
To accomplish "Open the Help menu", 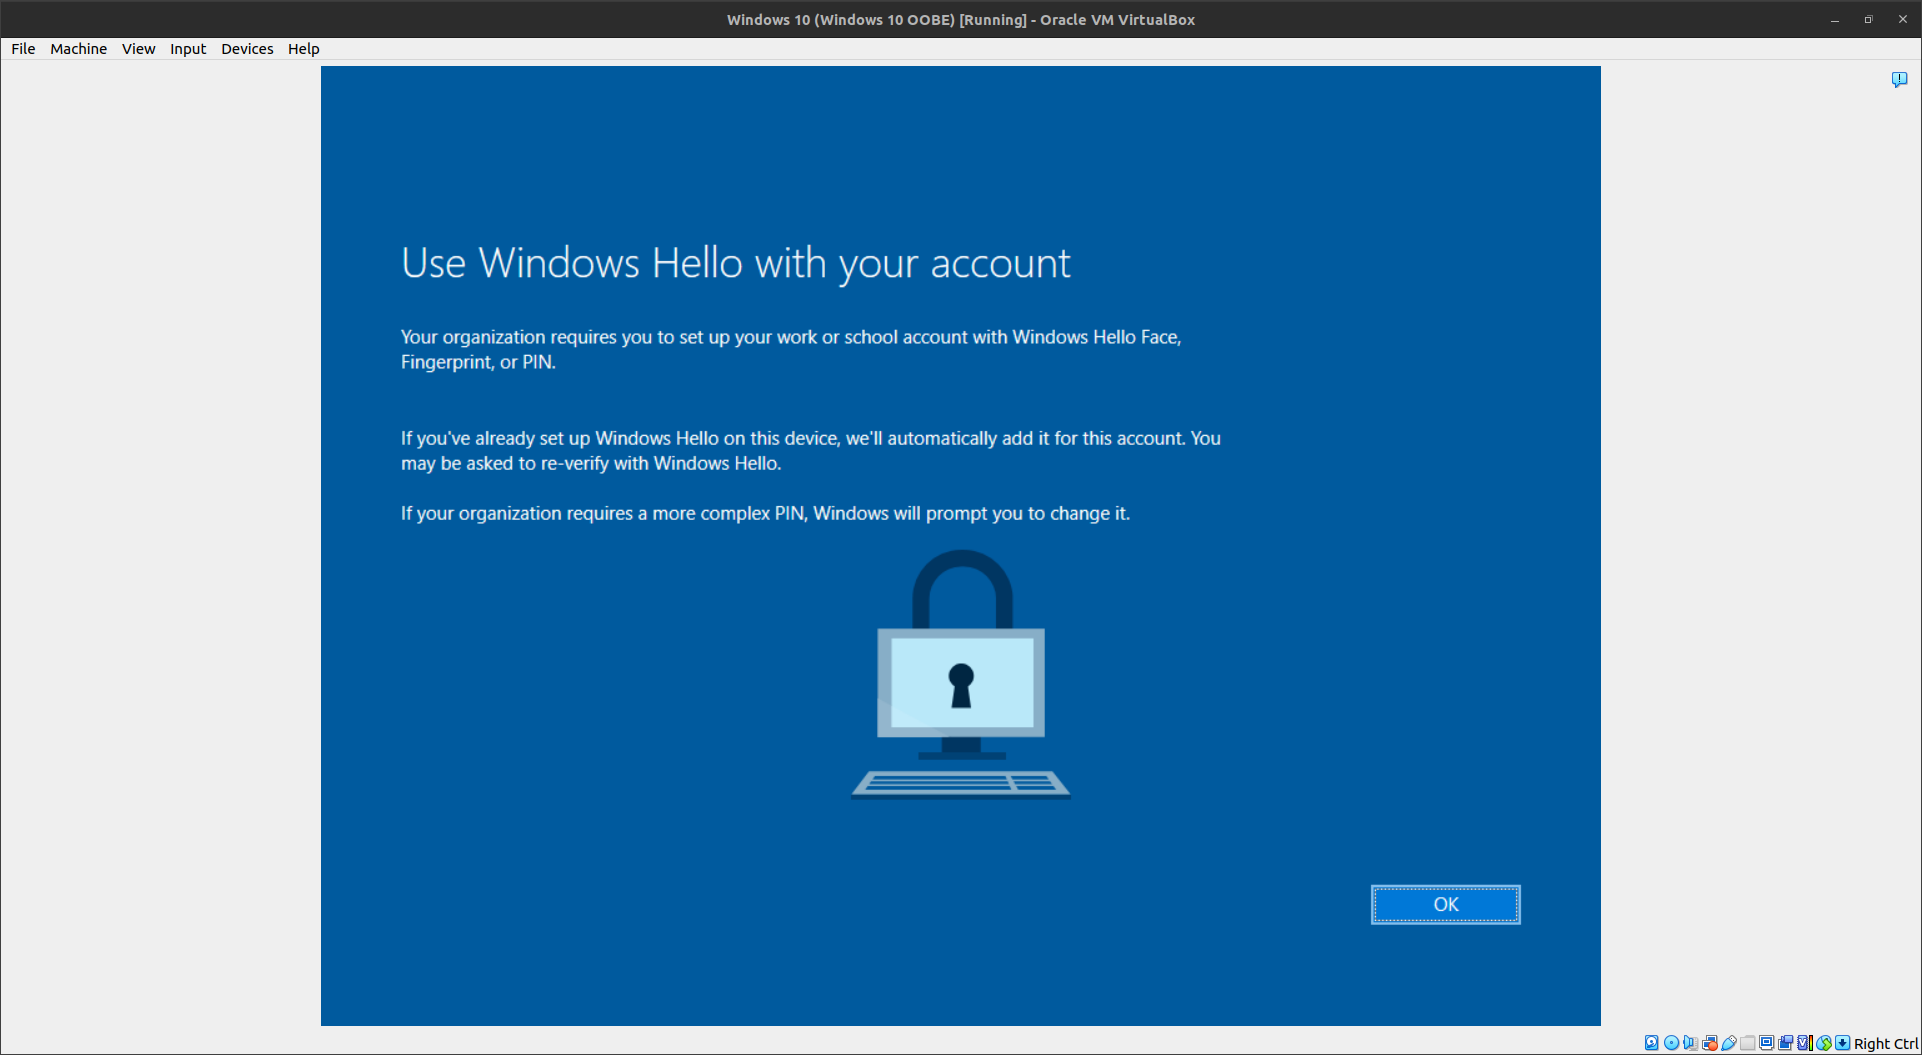I will (303, 49).
